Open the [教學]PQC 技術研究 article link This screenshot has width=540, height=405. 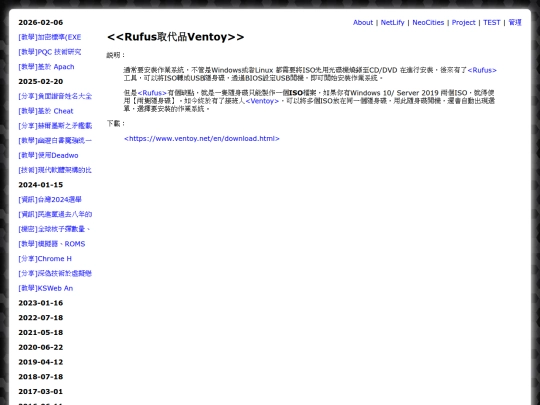tap(50, 52)
